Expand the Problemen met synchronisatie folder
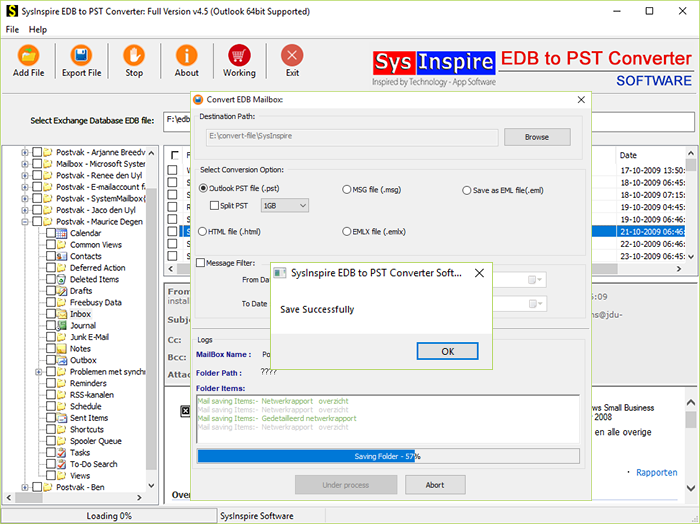The width and height of the screenshot is (700, 524). tap(37, 372)
